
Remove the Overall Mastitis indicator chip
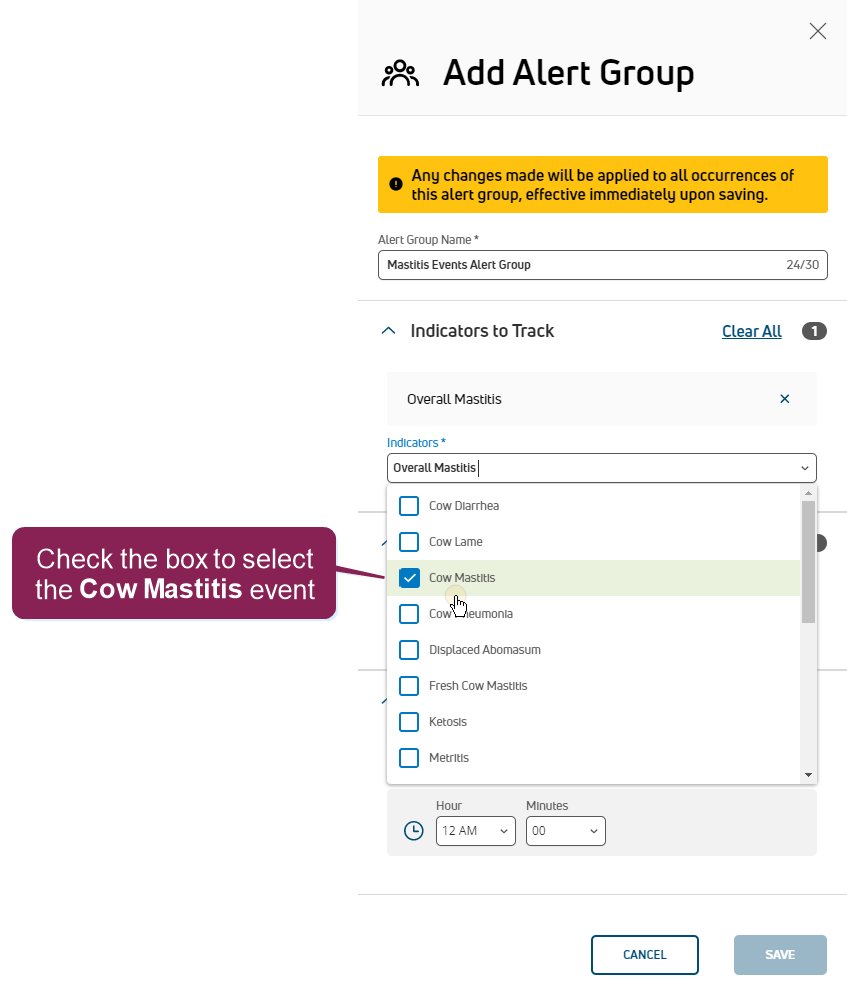coord(785,399)
